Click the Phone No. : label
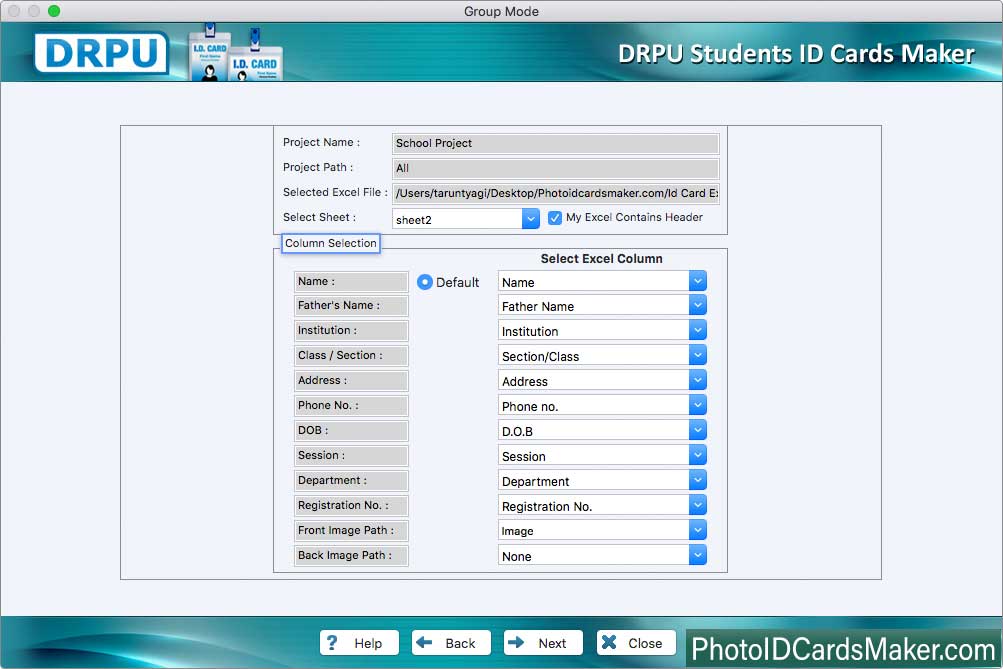 tap(351, 405)
